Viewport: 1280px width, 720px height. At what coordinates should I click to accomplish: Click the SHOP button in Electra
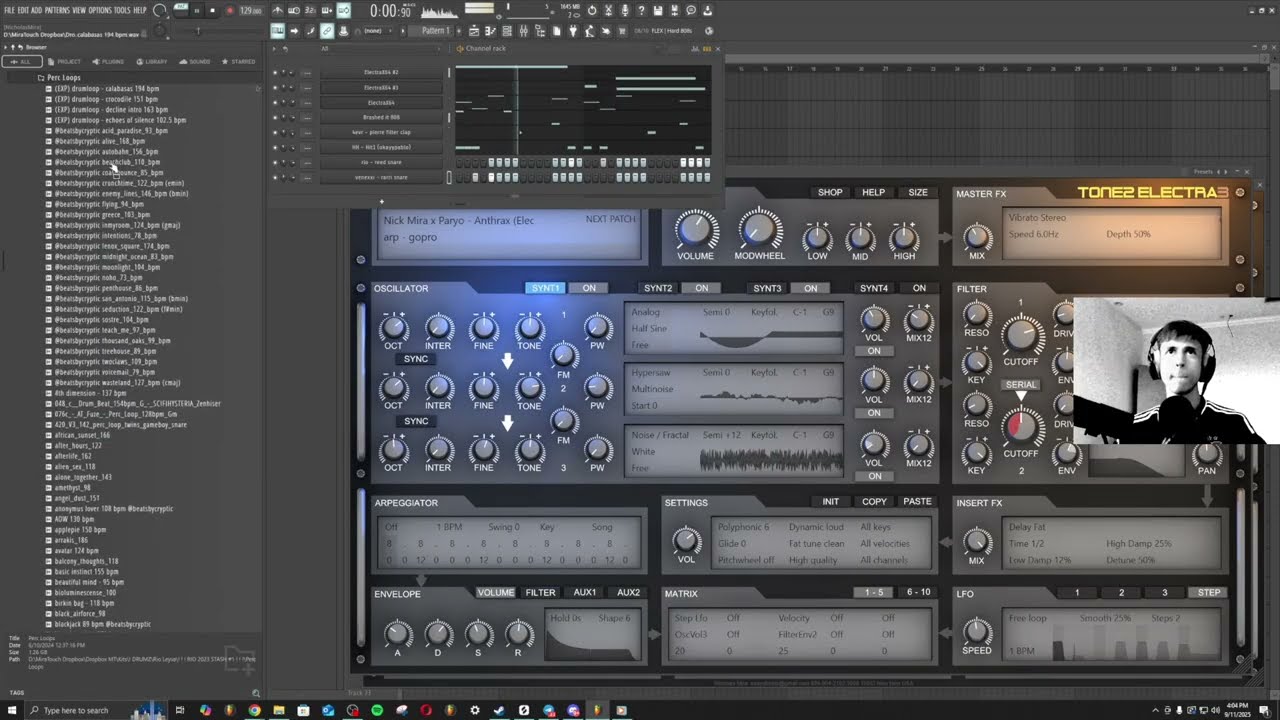click(830, 192)
